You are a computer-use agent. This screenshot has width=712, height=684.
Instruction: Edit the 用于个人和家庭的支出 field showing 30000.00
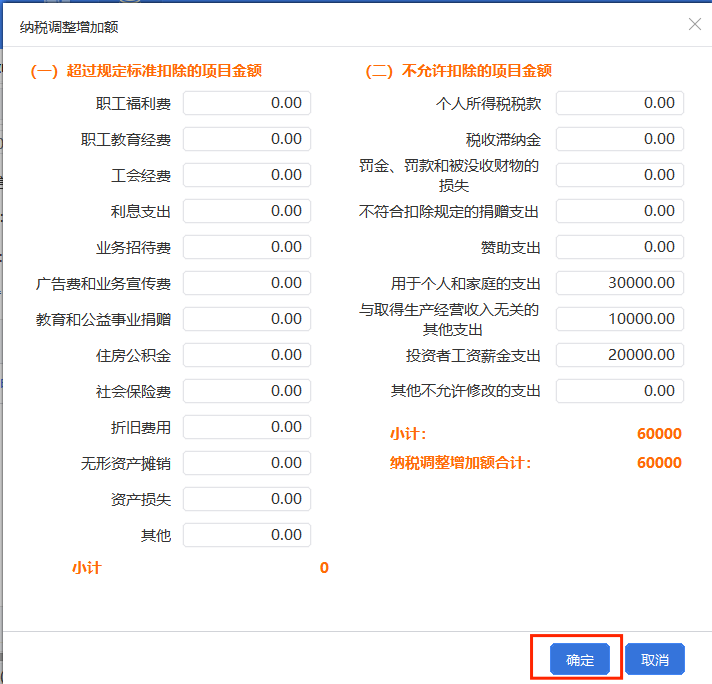[620, 283]
